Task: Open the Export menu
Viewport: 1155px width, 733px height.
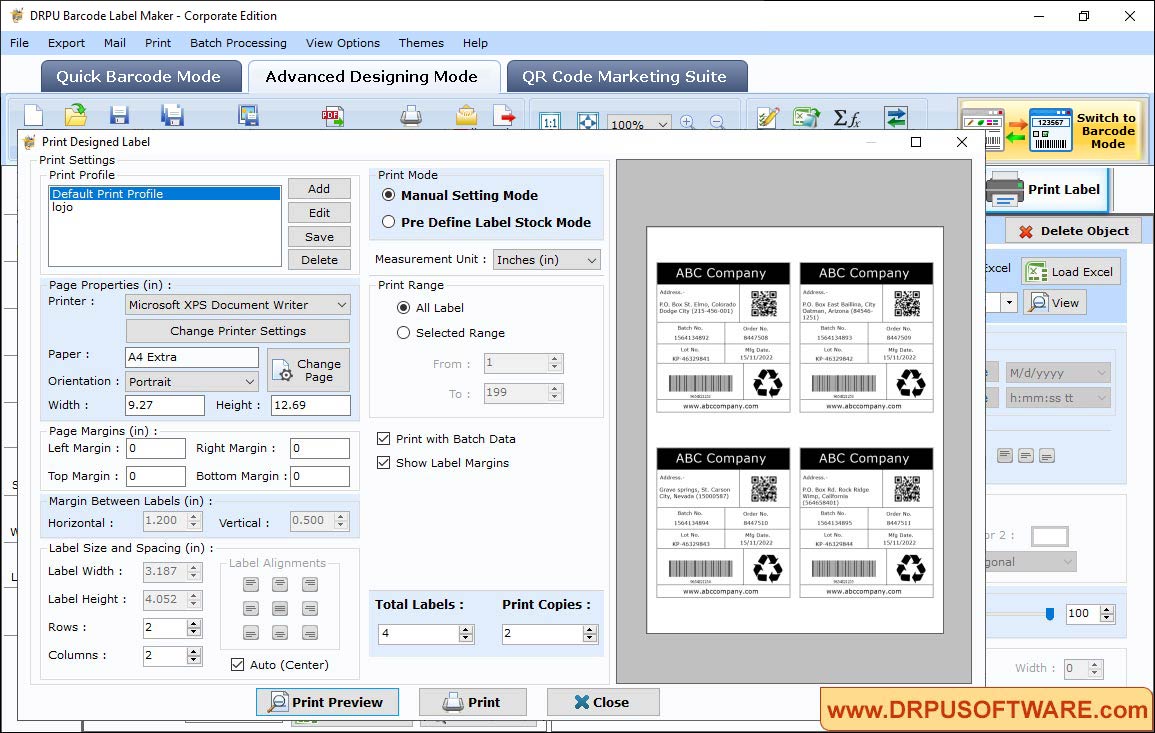Action: pyautogui.click(x=66, y=43)
